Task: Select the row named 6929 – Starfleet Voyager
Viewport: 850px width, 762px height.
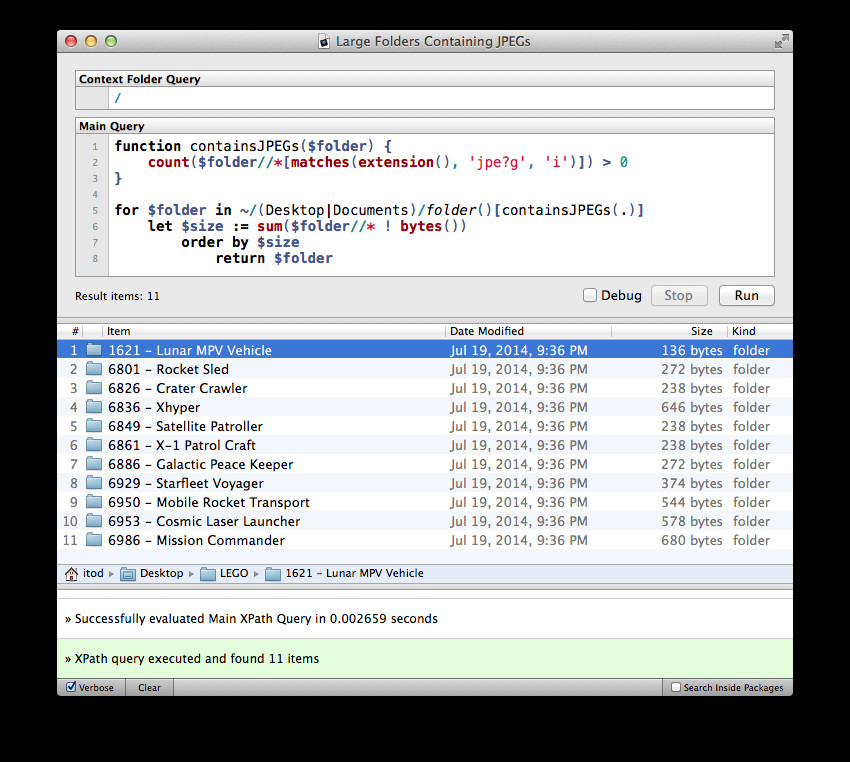Action: pyautogui.click(x=425, y=483)
